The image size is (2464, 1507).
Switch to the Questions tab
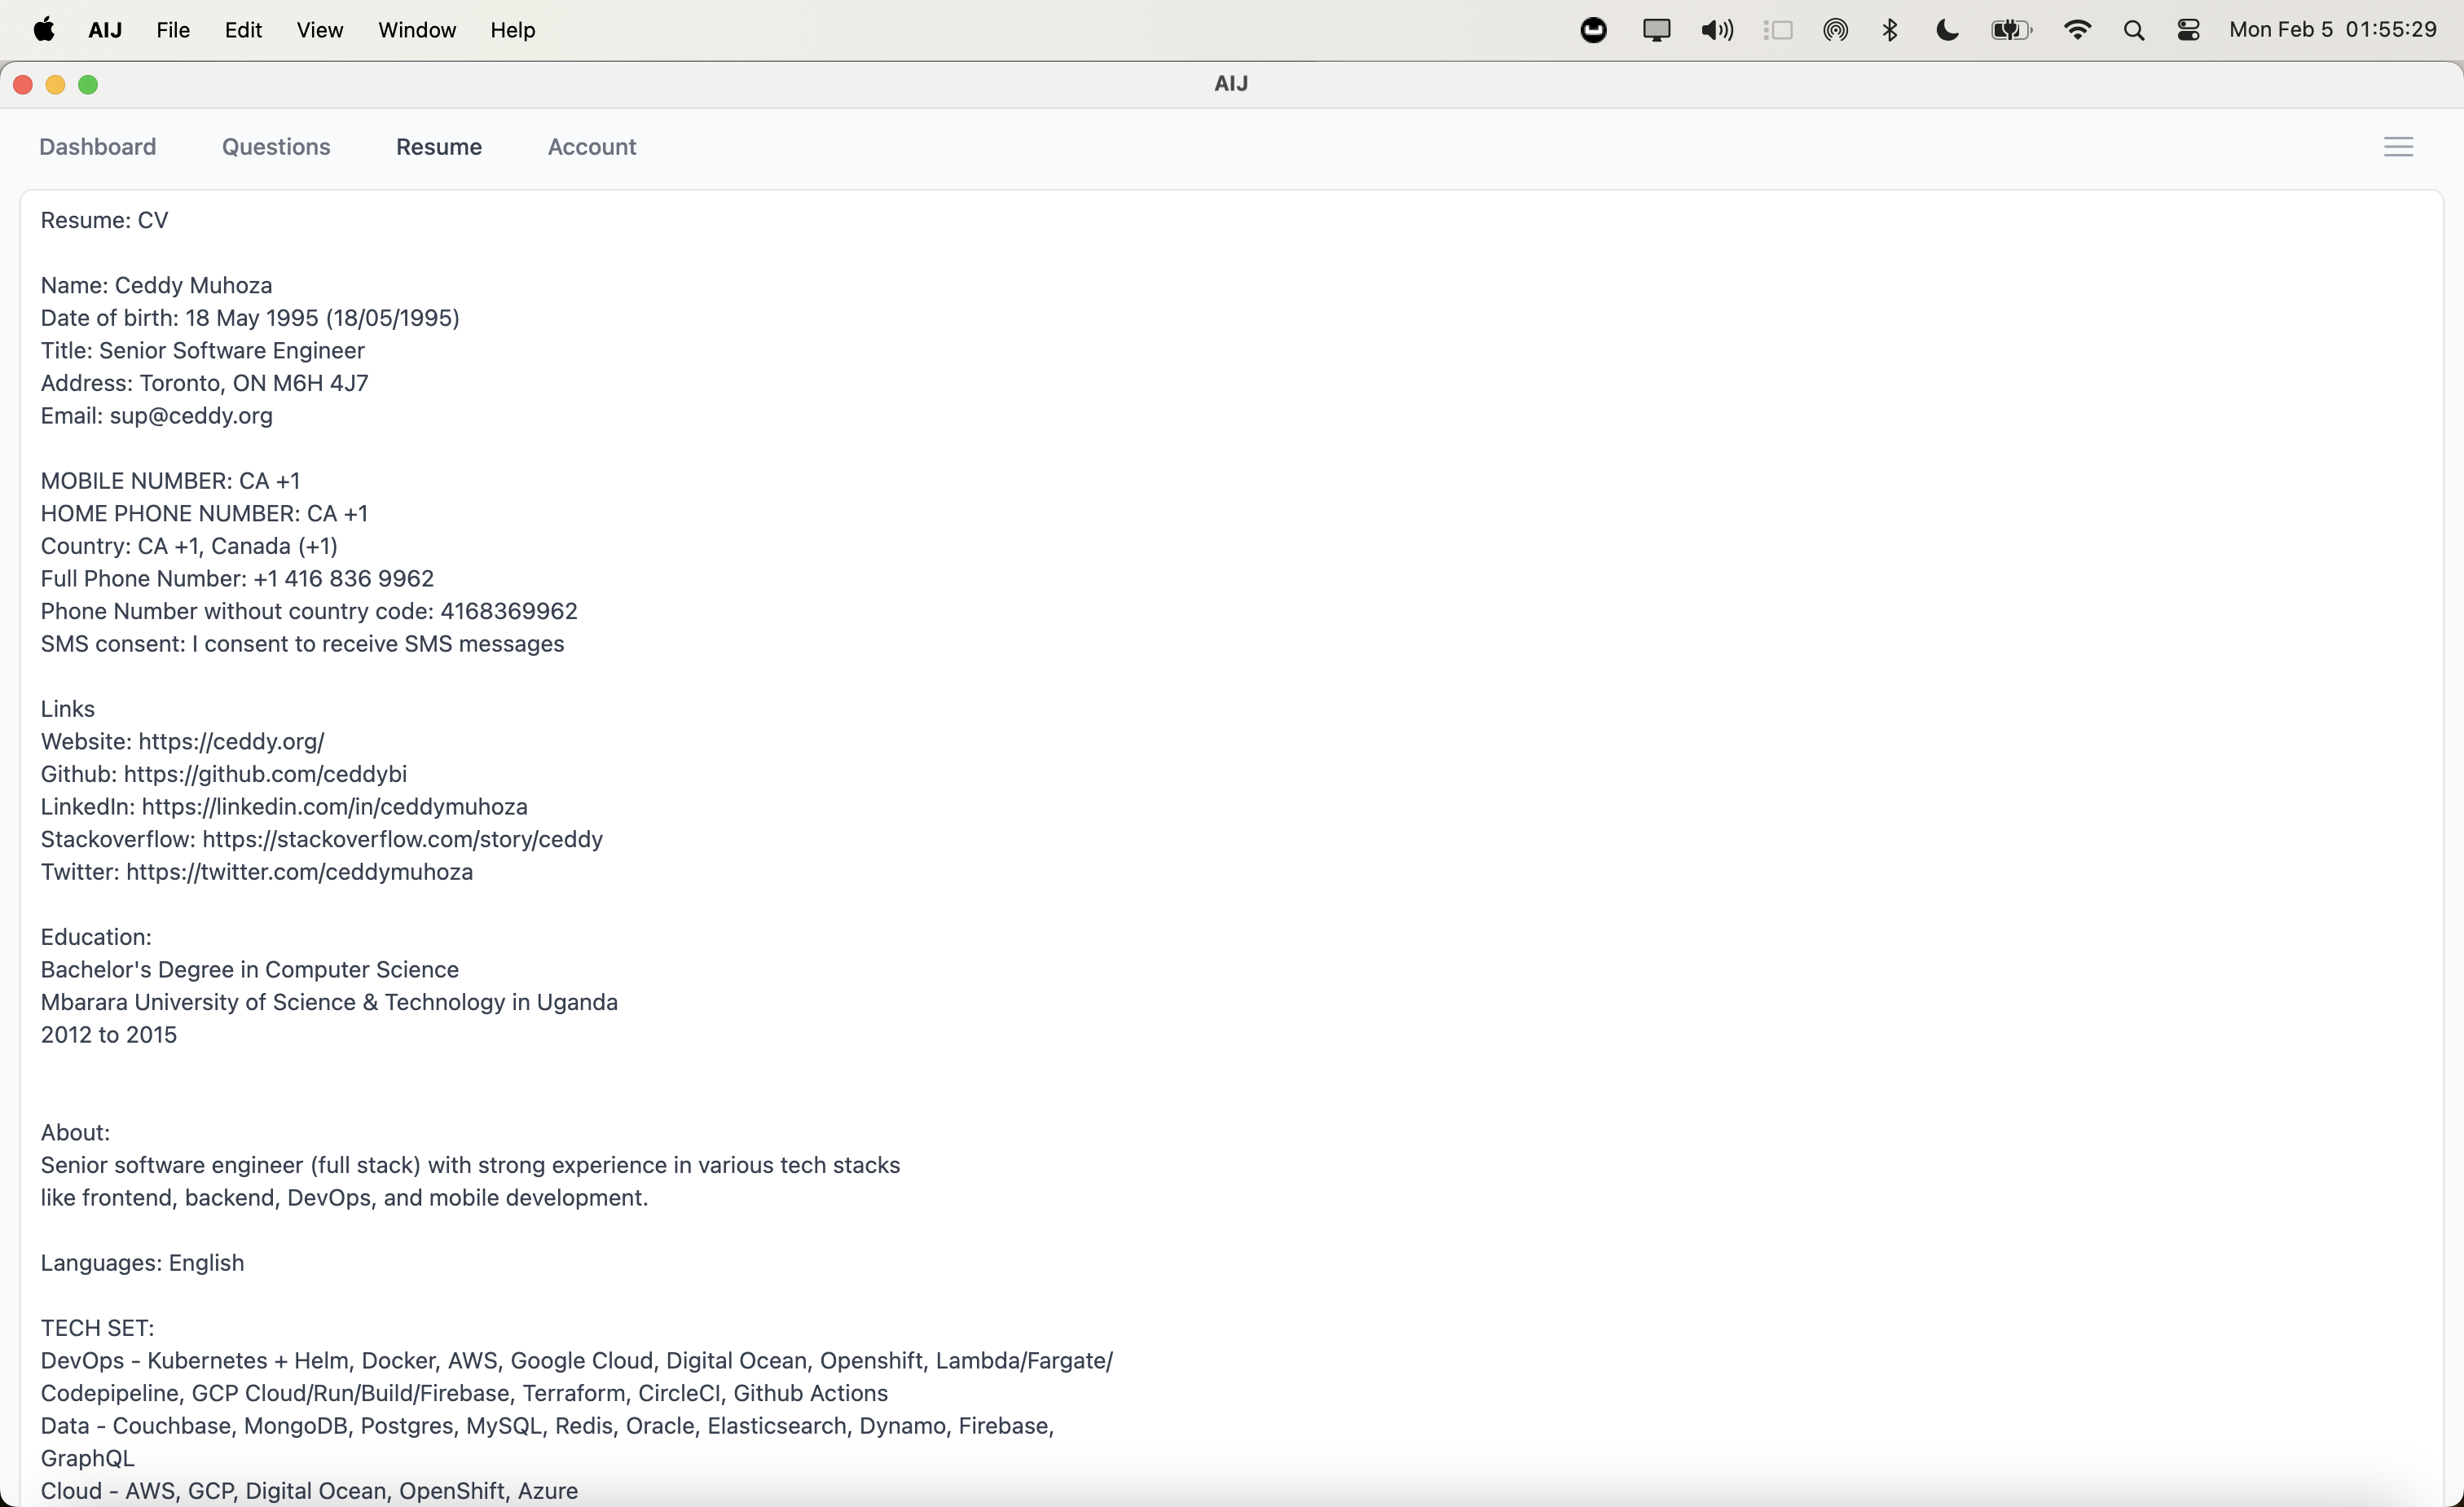coord(276,147)
